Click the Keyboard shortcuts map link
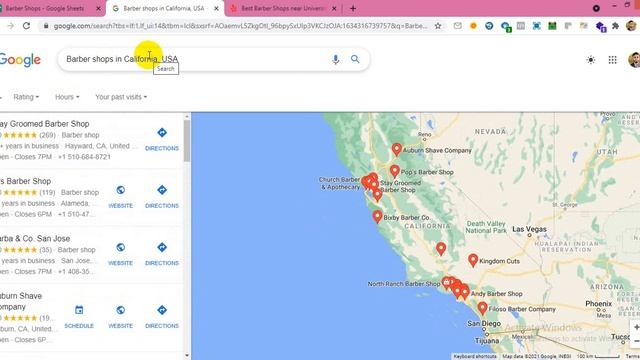 click(475, 356)
